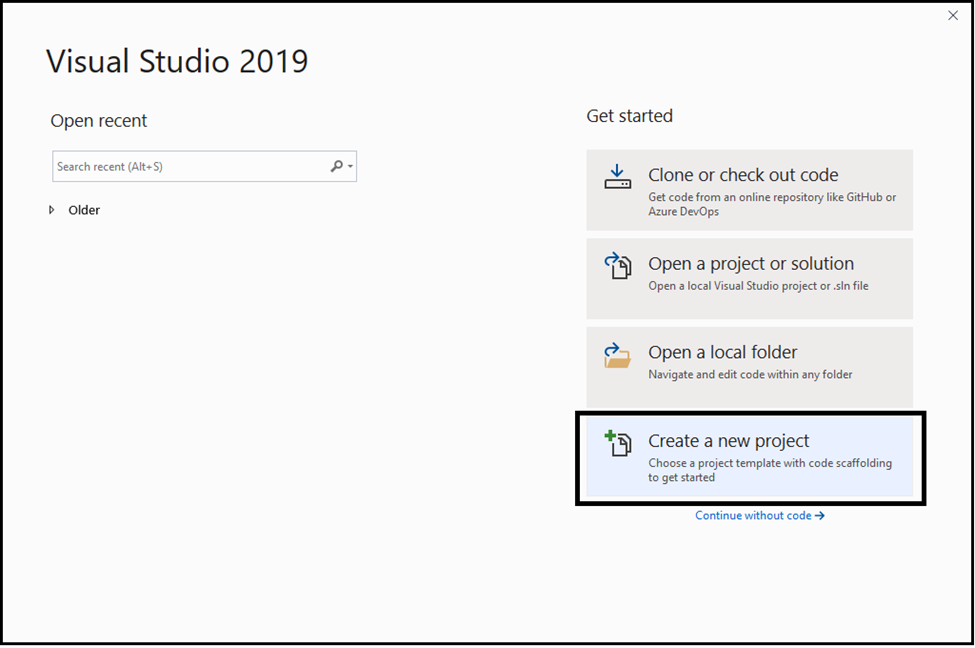Open the search options dropdown arrow
The width and height of the screenshot is (975, 648).
point(351,166)
